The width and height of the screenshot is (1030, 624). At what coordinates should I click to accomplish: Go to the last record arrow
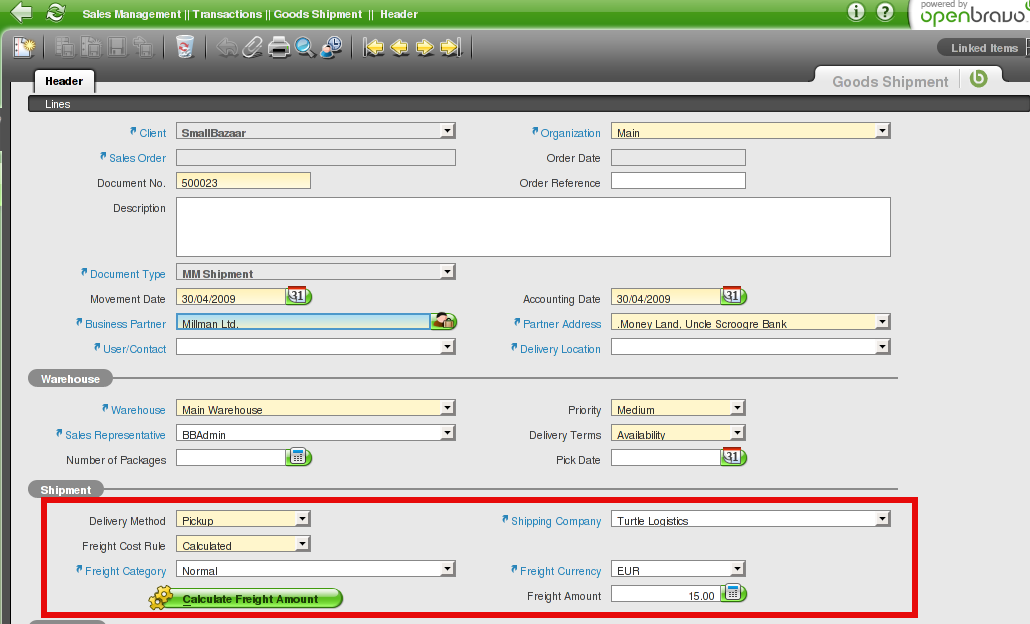point(450,47)
